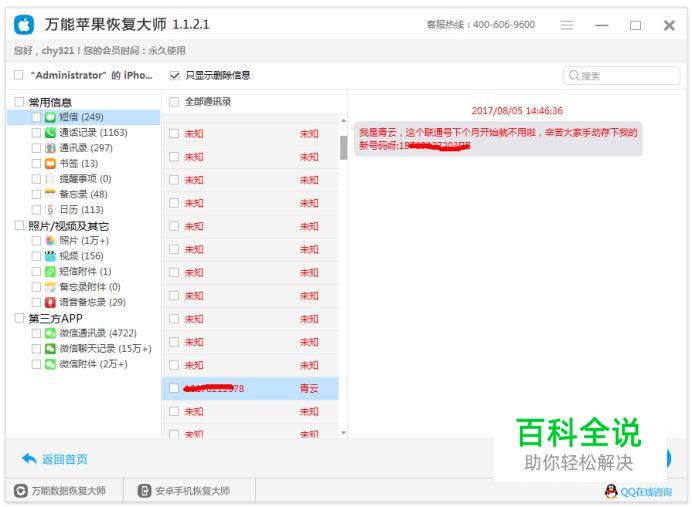Viewport: 692px width, 507px height.
Task: Click the blue Apple app logo icon
Action: pyautogui.click(x=24, y=25)
